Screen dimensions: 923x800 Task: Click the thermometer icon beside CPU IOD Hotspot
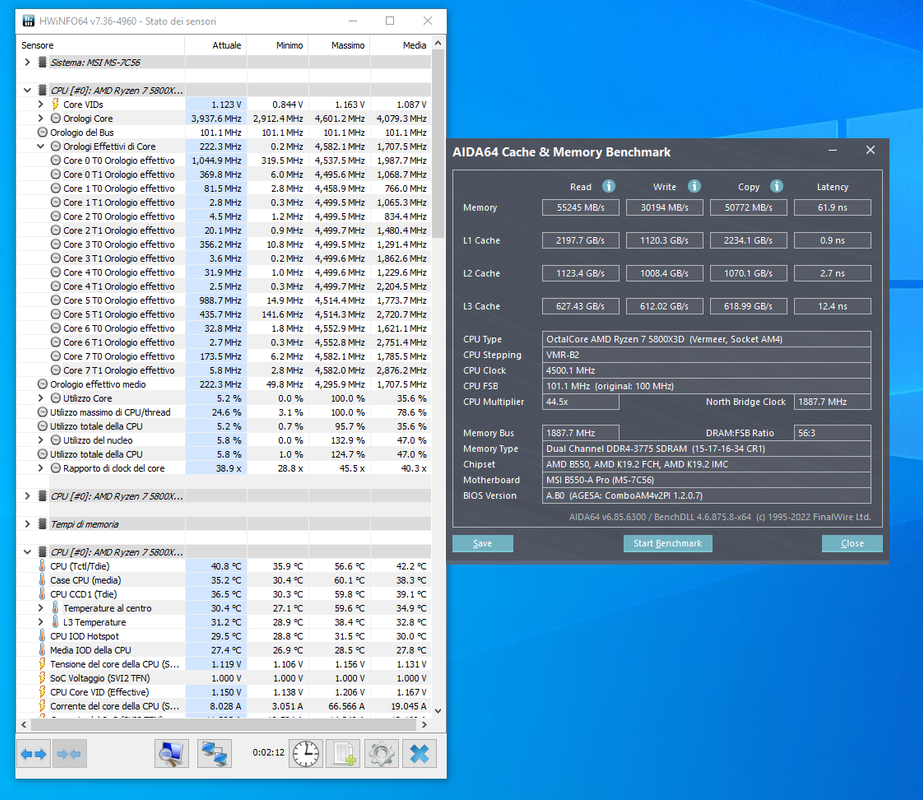click(42, 636)
